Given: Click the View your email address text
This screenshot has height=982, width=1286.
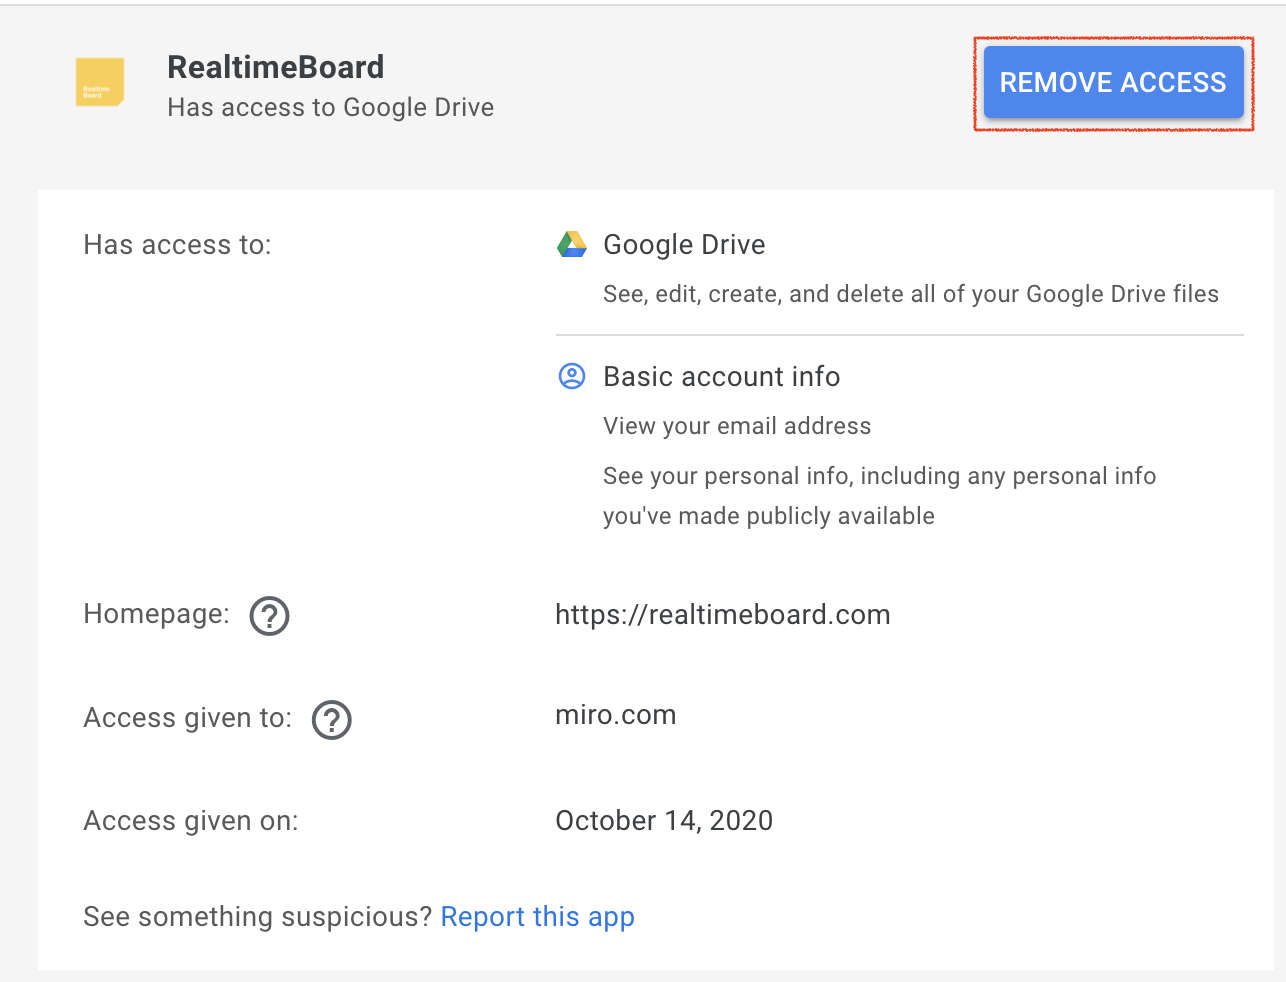Looking at the screenshot, I should (x=737, y=426).
